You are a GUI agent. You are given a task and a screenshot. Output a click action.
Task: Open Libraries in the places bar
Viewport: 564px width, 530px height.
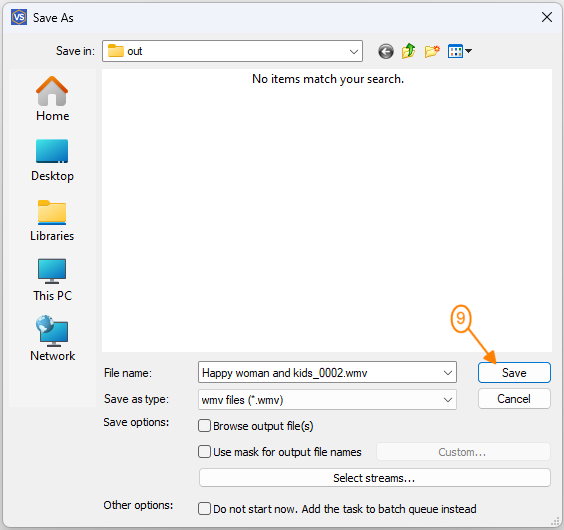point(52,220)
